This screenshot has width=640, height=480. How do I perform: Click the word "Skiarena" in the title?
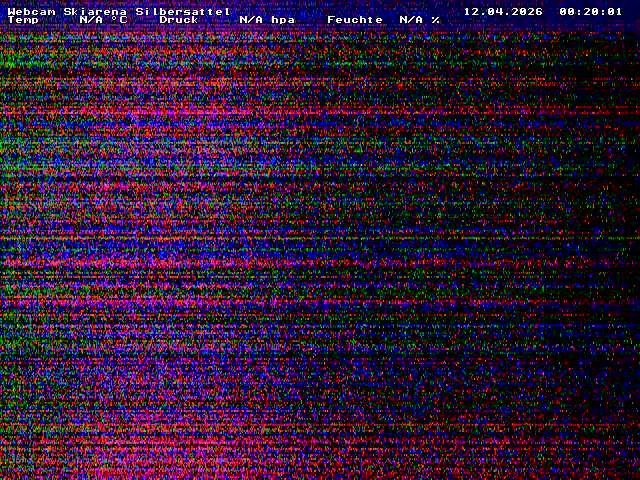point(95,11)
